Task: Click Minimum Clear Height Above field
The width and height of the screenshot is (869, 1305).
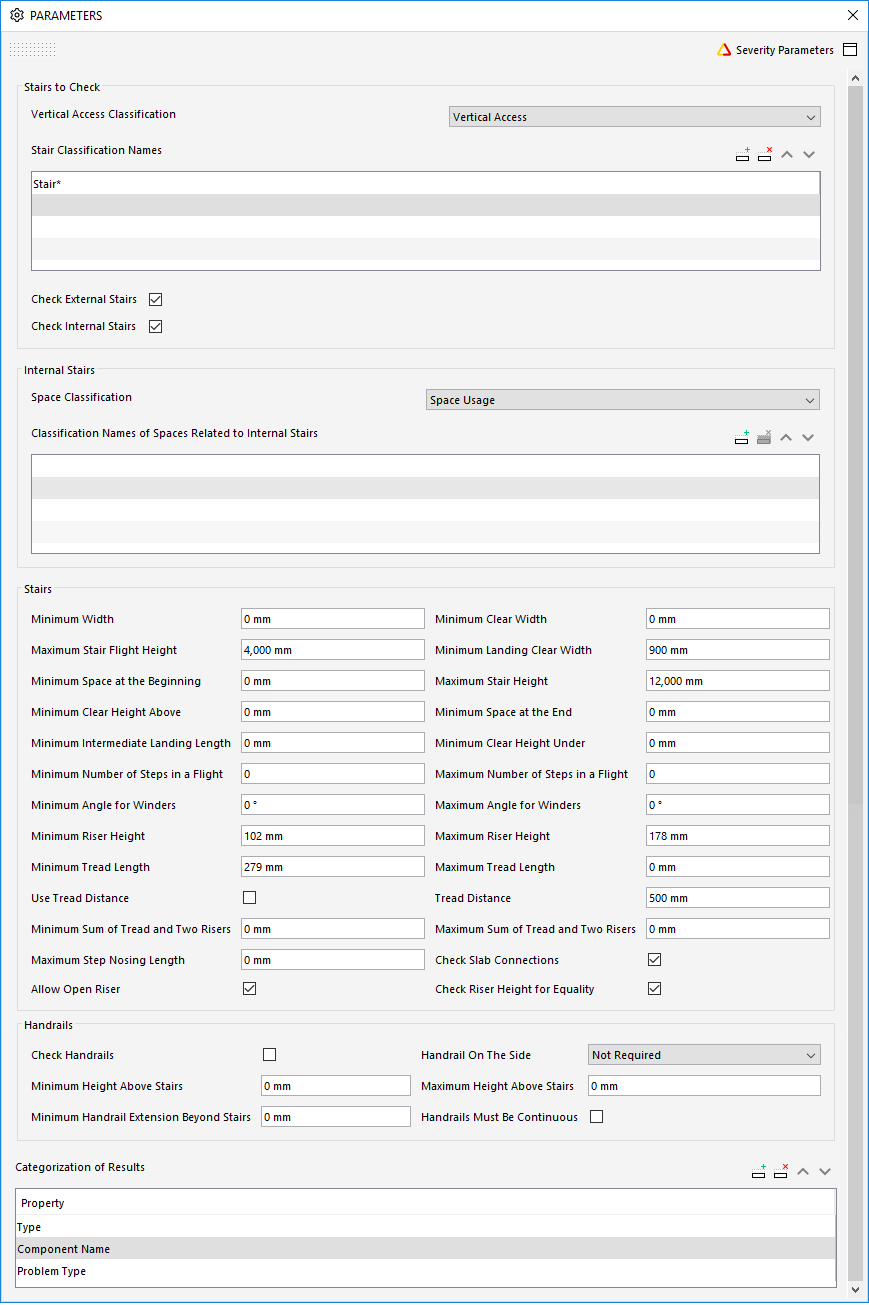Action: (333, 712)
